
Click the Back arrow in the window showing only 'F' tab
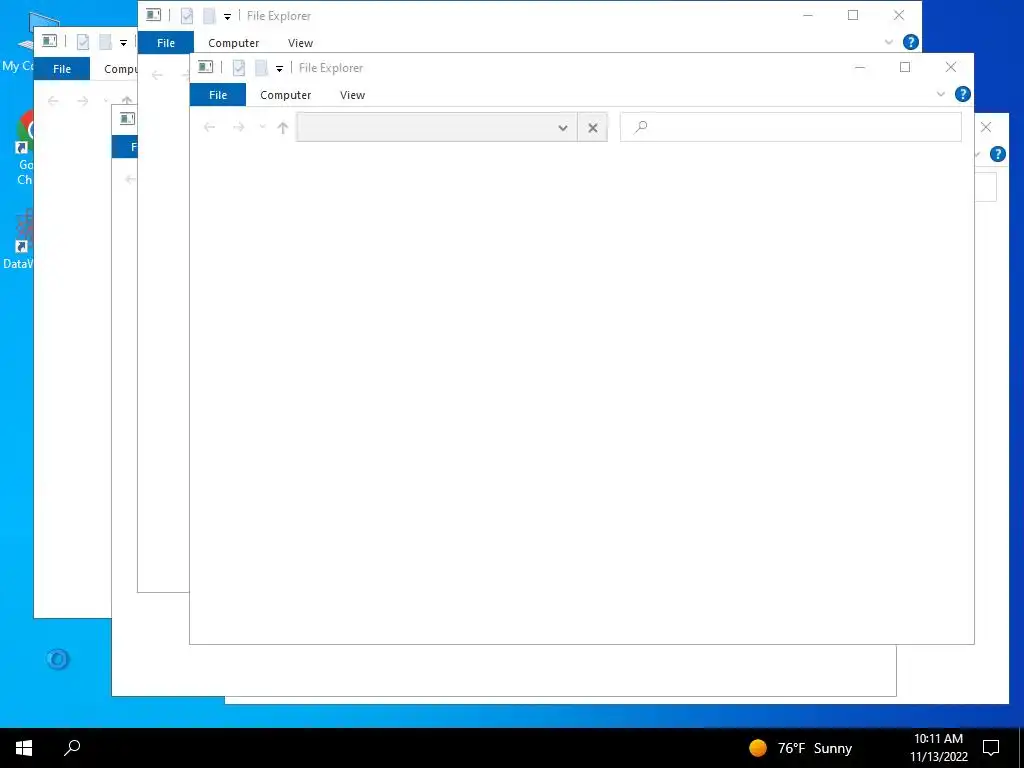tap(131, 180)
